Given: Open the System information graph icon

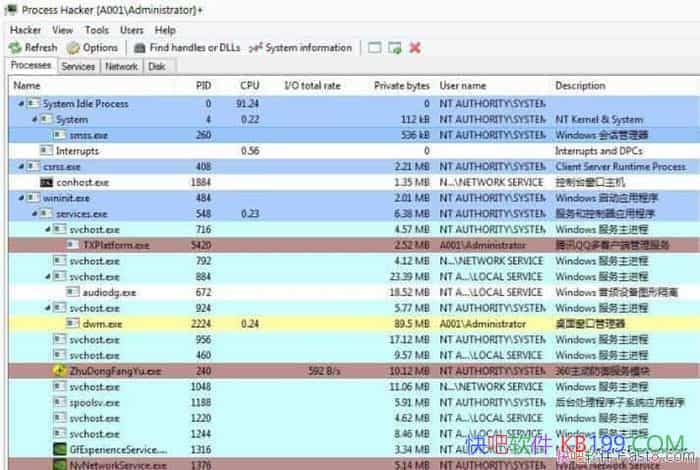Looking at the screenshot, I should 255,48.
